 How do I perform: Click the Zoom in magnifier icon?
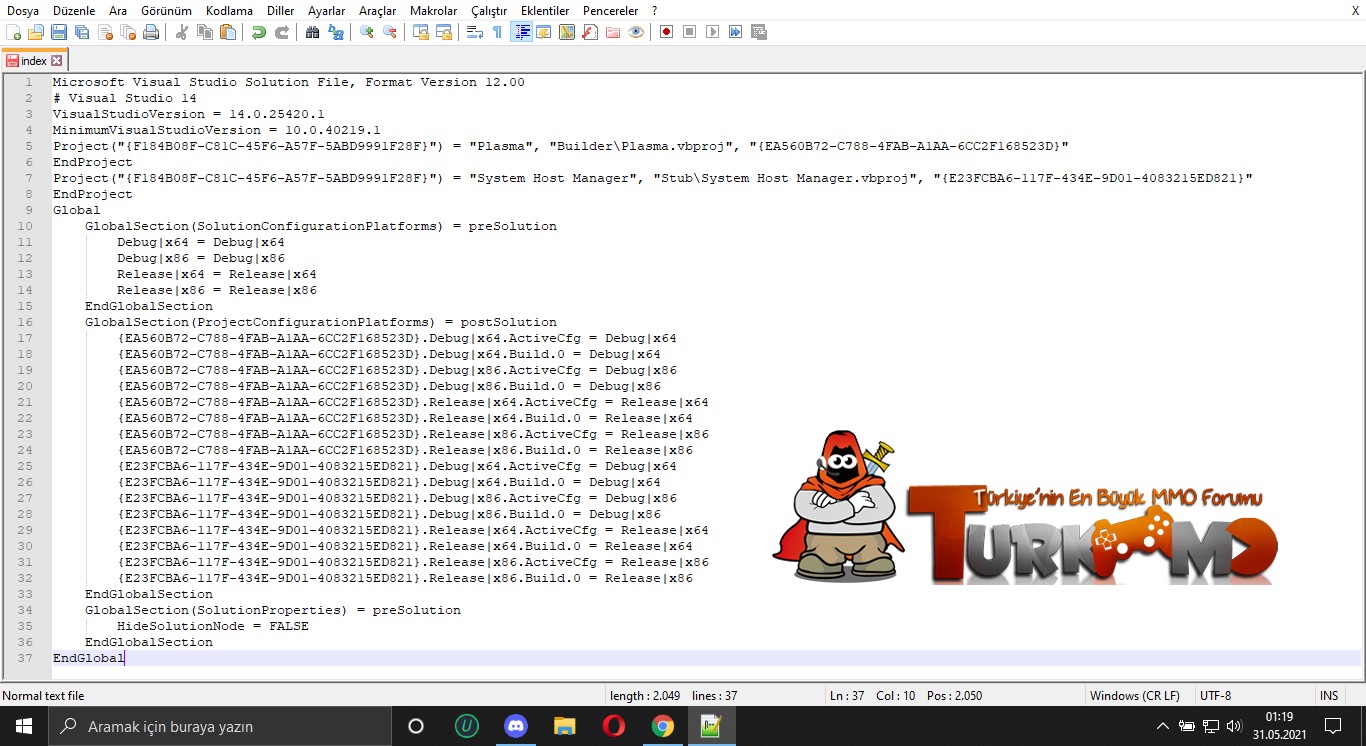(367, 32)
